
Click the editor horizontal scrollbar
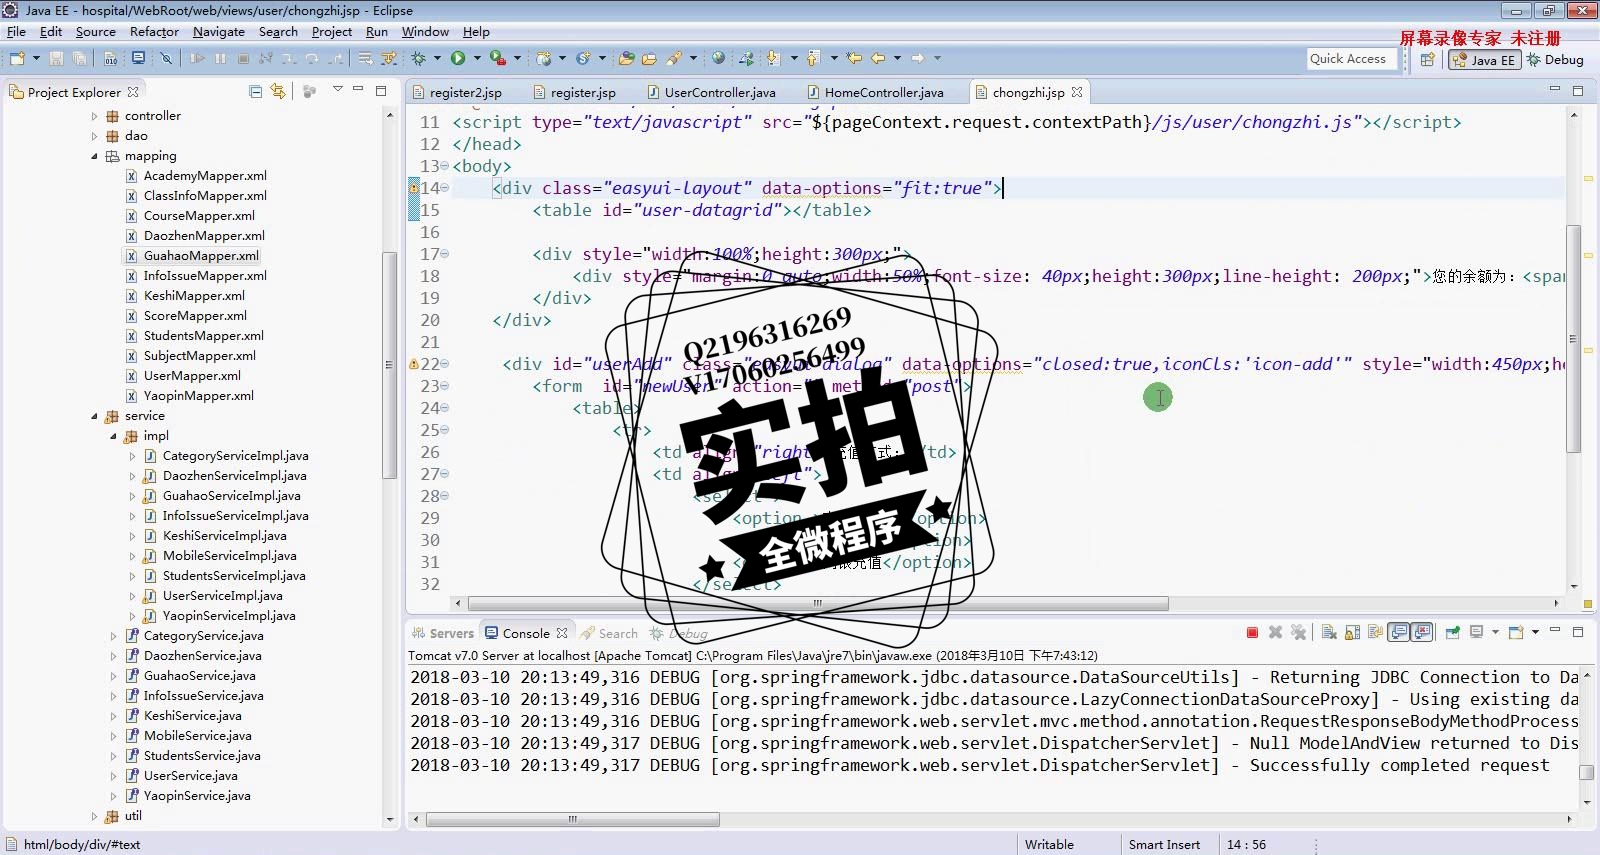point(818,603)
